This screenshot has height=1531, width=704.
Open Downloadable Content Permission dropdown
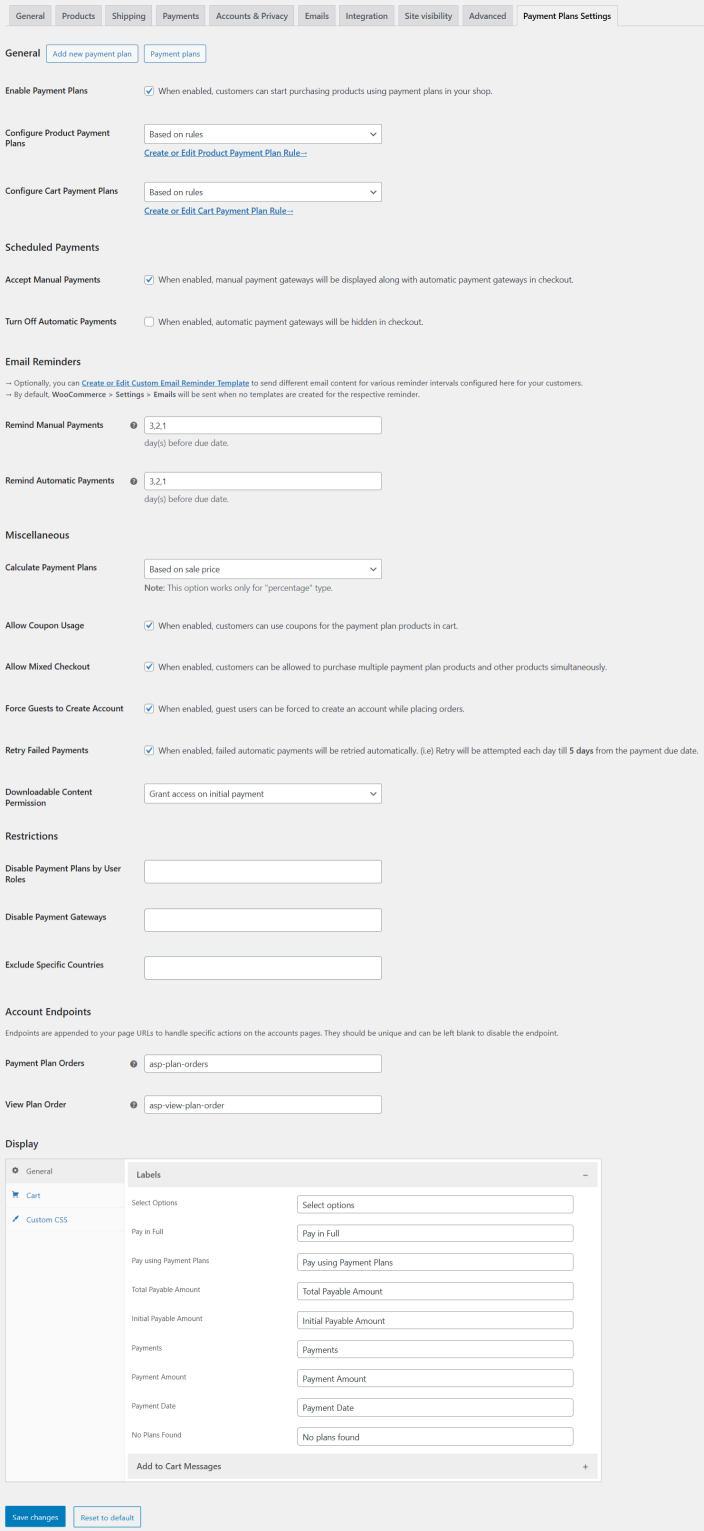[262, 794]
